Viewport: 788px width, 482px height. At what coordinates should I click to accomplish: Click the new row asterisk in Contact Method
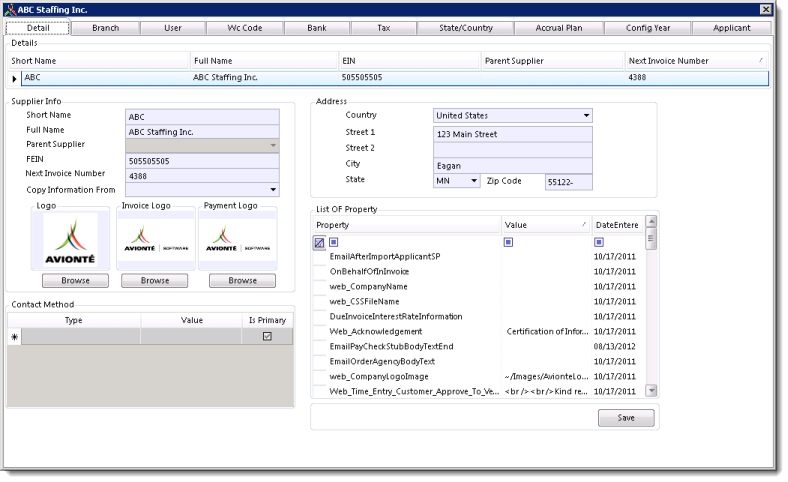point(14,338)
